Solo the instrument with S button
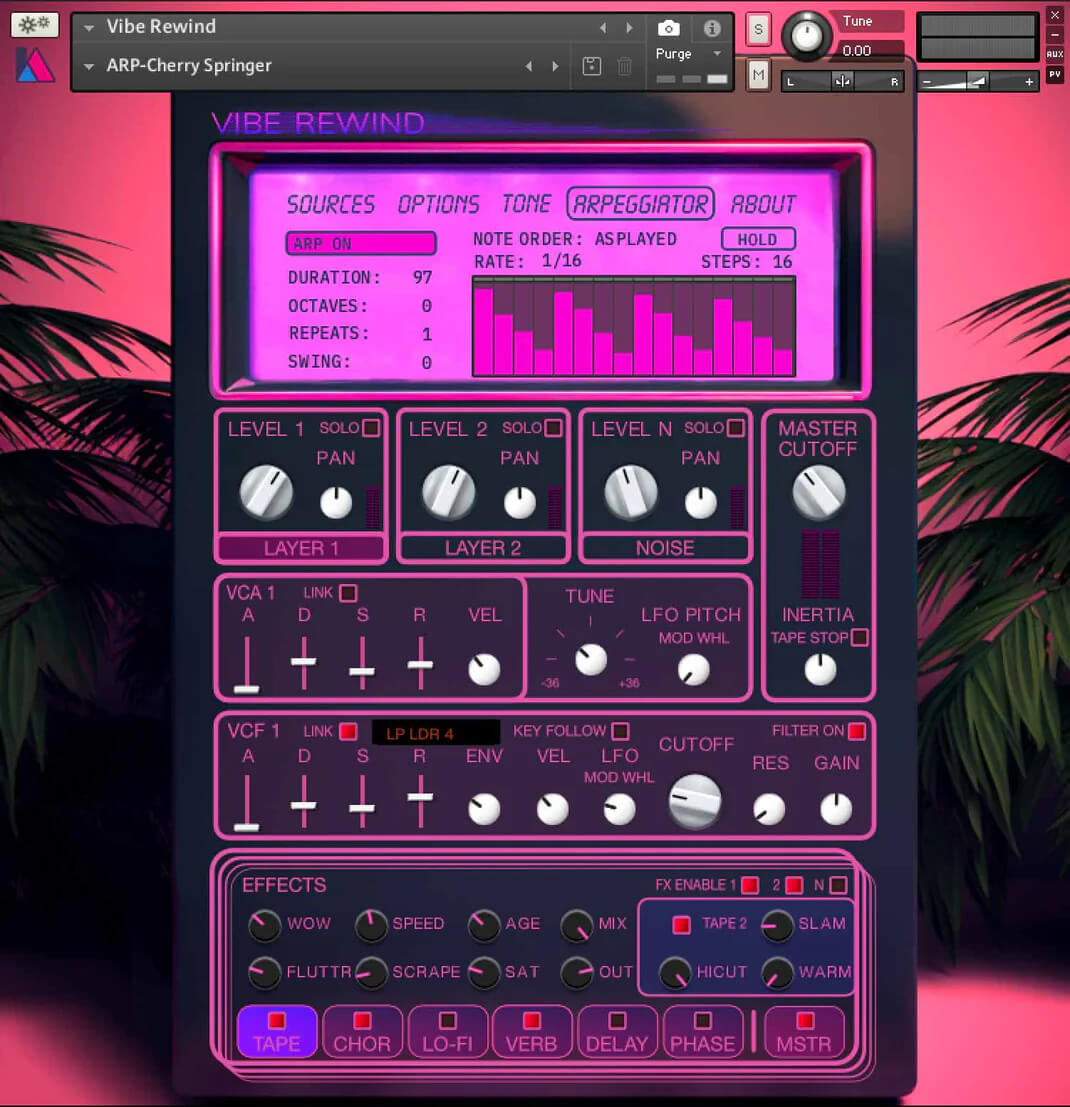 [x=757, y=30]
